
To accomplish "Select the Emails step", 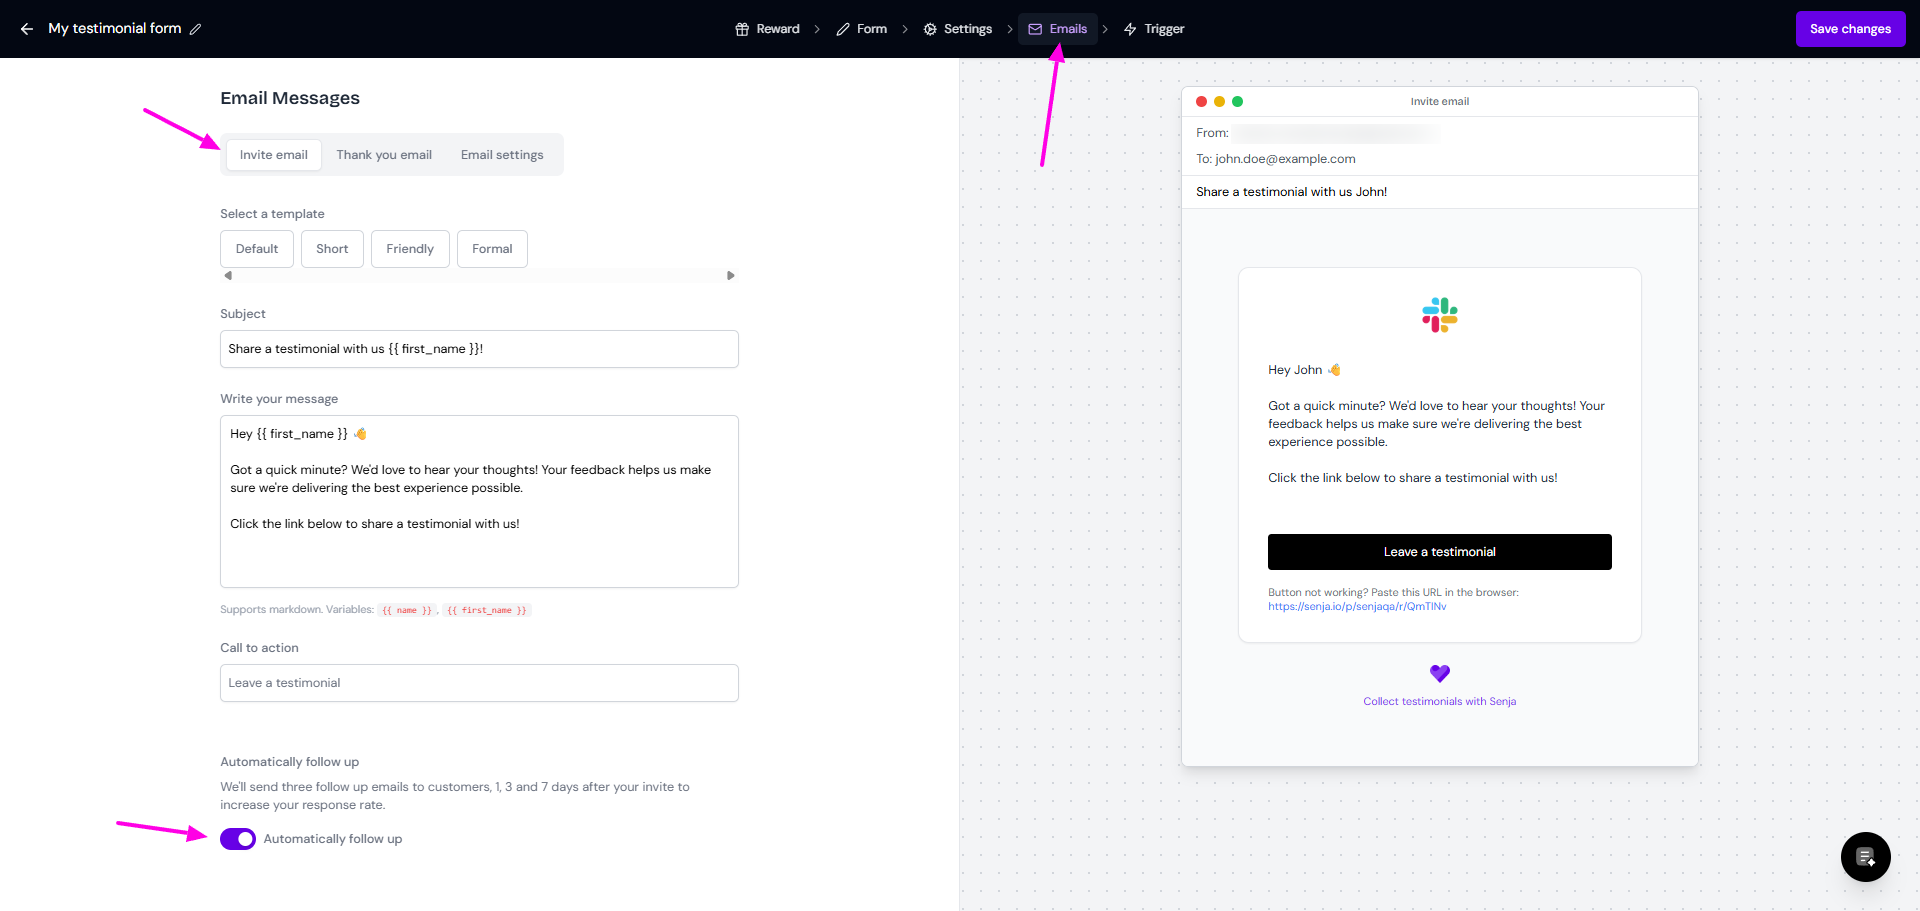I will [x=1057, y=29].
